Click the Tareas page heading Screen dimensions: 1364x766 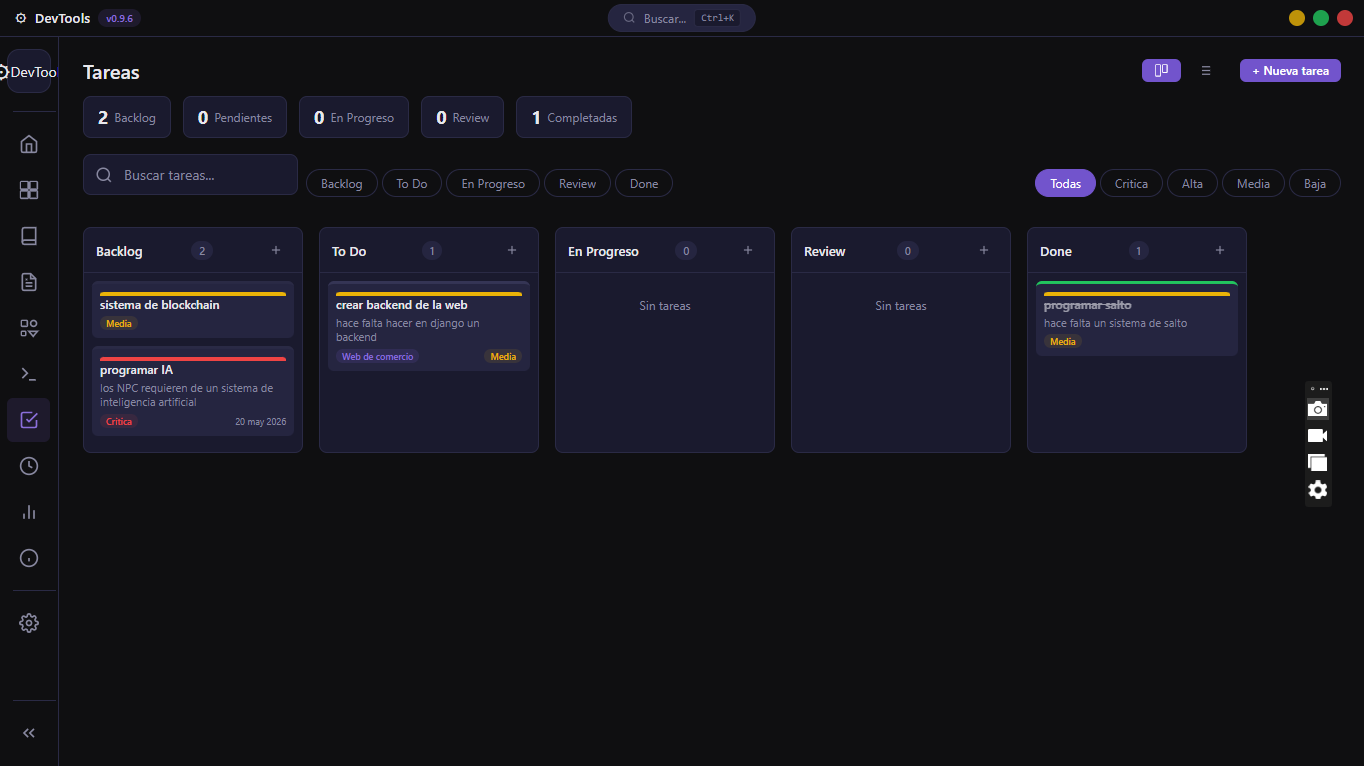(111, 72)
